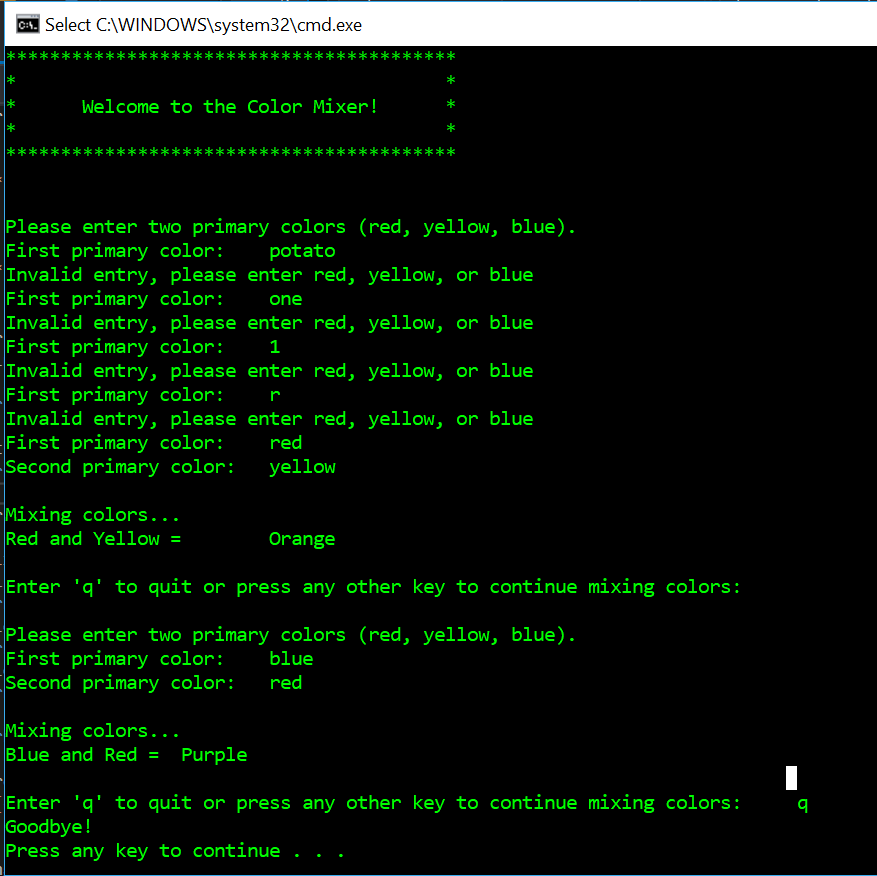Click the "Press any key to continue . . ." line
Image resolution: width=877 pixels, height=876 pixels.
[x=175, y=851]
